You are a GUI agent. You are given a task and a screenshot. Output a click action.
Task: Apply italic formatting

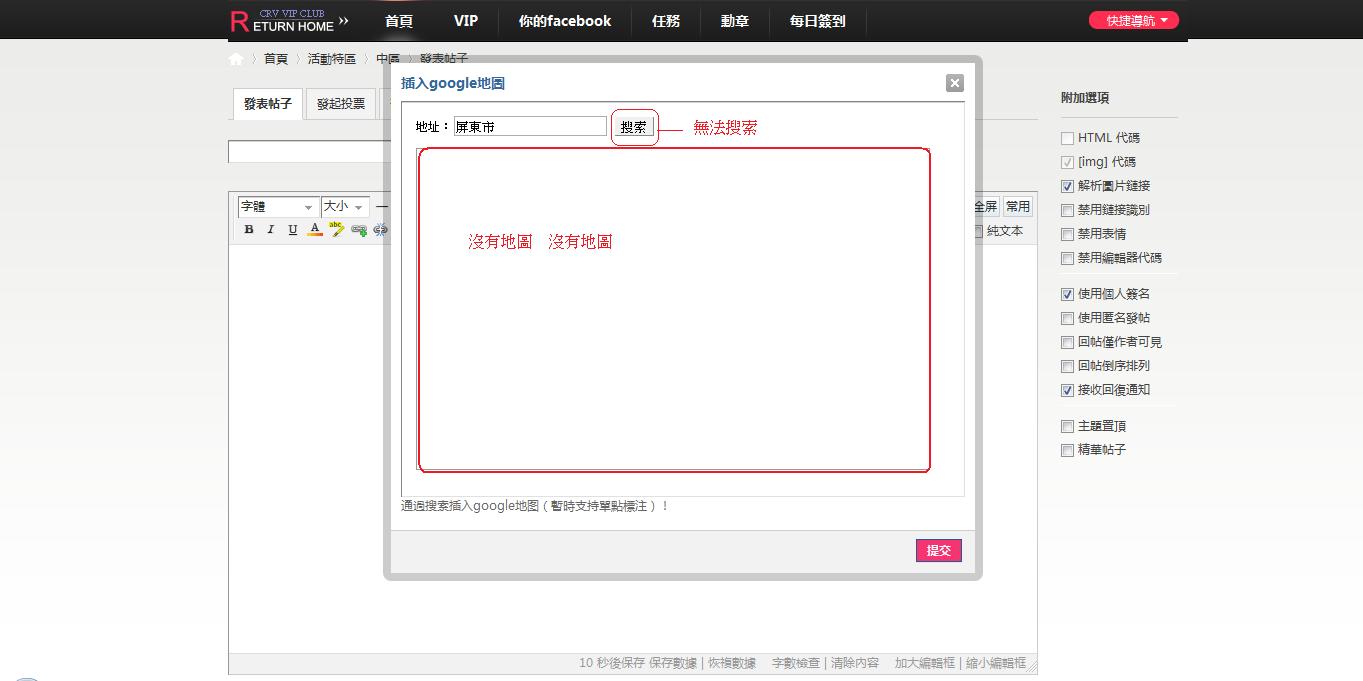click(271, 230)
